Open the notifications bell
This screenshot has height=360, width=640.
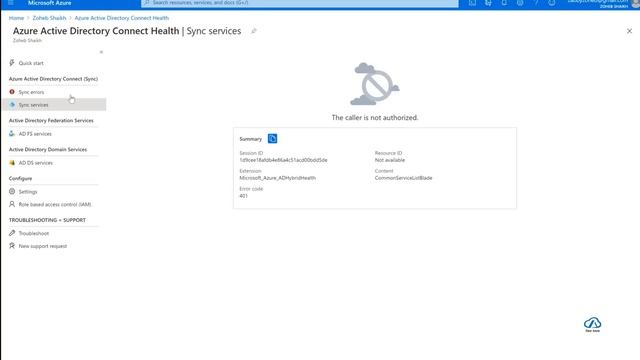504,2
